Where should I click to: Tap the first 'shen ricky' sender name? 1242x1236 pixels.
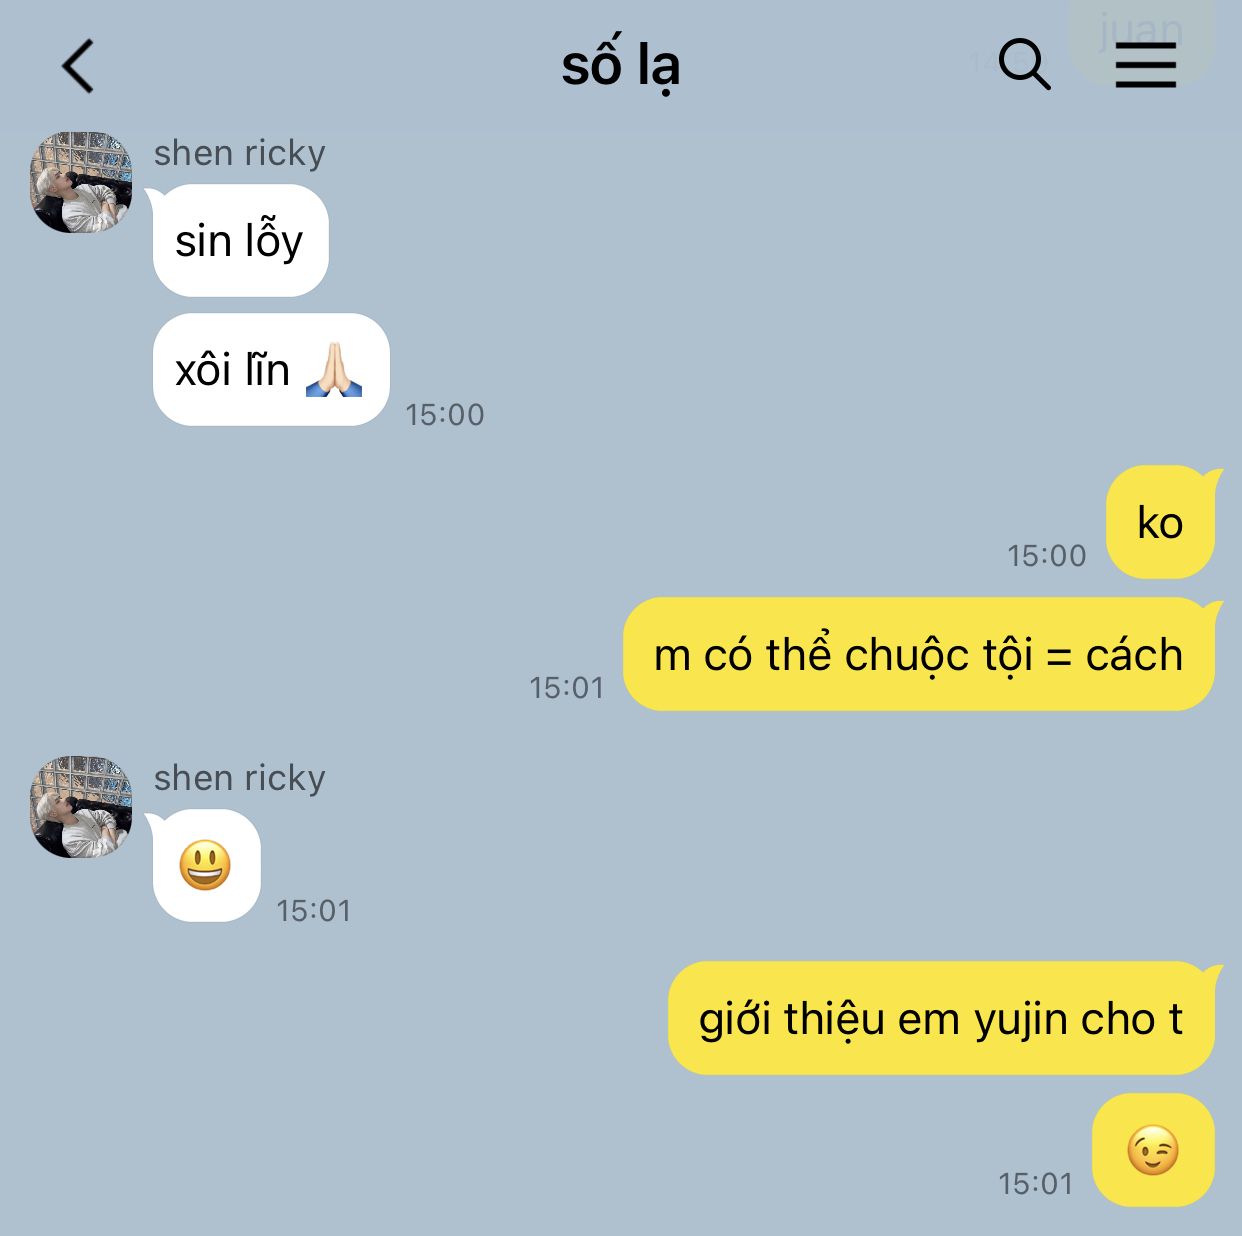240,153
